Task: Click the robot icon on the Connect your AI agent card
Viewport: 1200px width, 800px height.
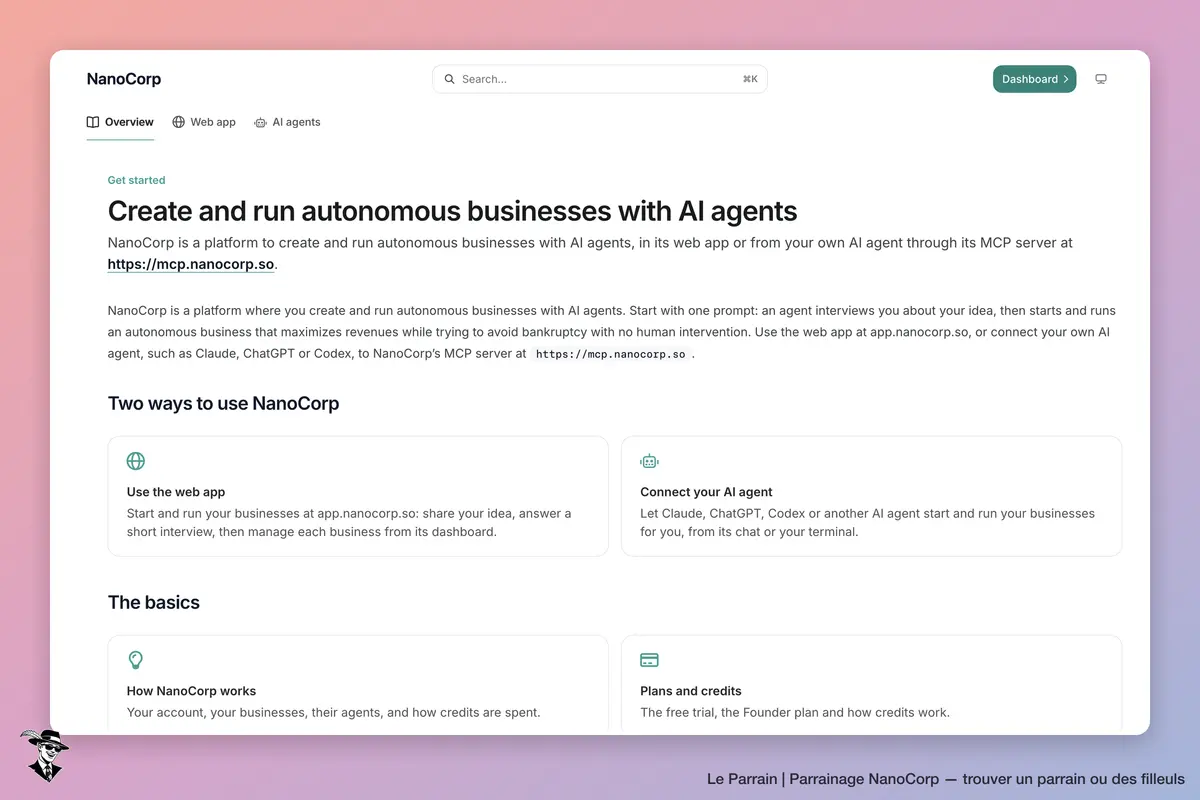Action: 650,461
